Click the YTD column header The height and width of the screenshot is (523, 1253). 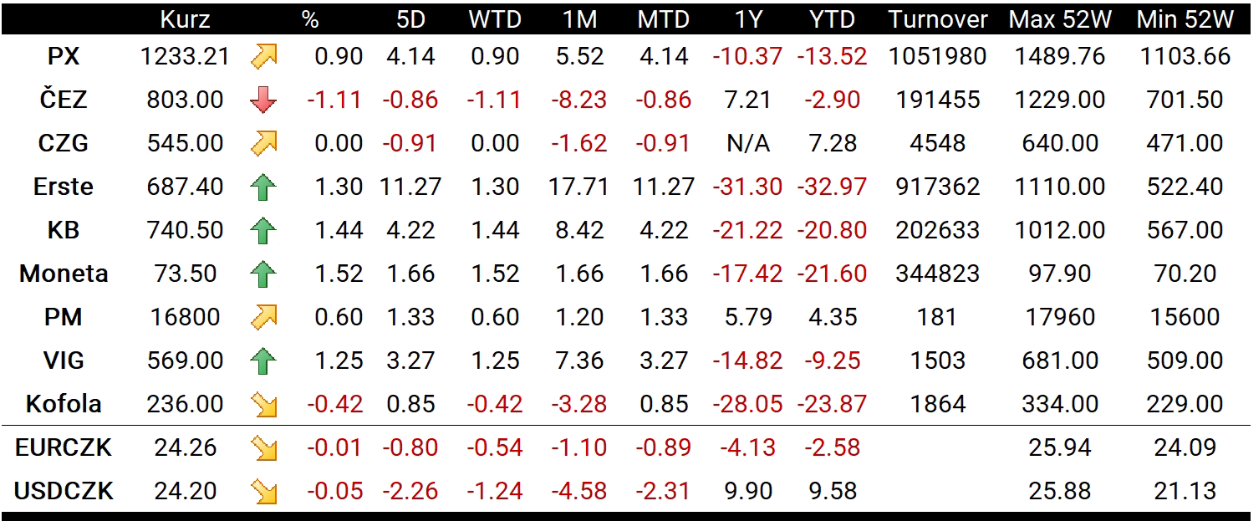point(831,19)
